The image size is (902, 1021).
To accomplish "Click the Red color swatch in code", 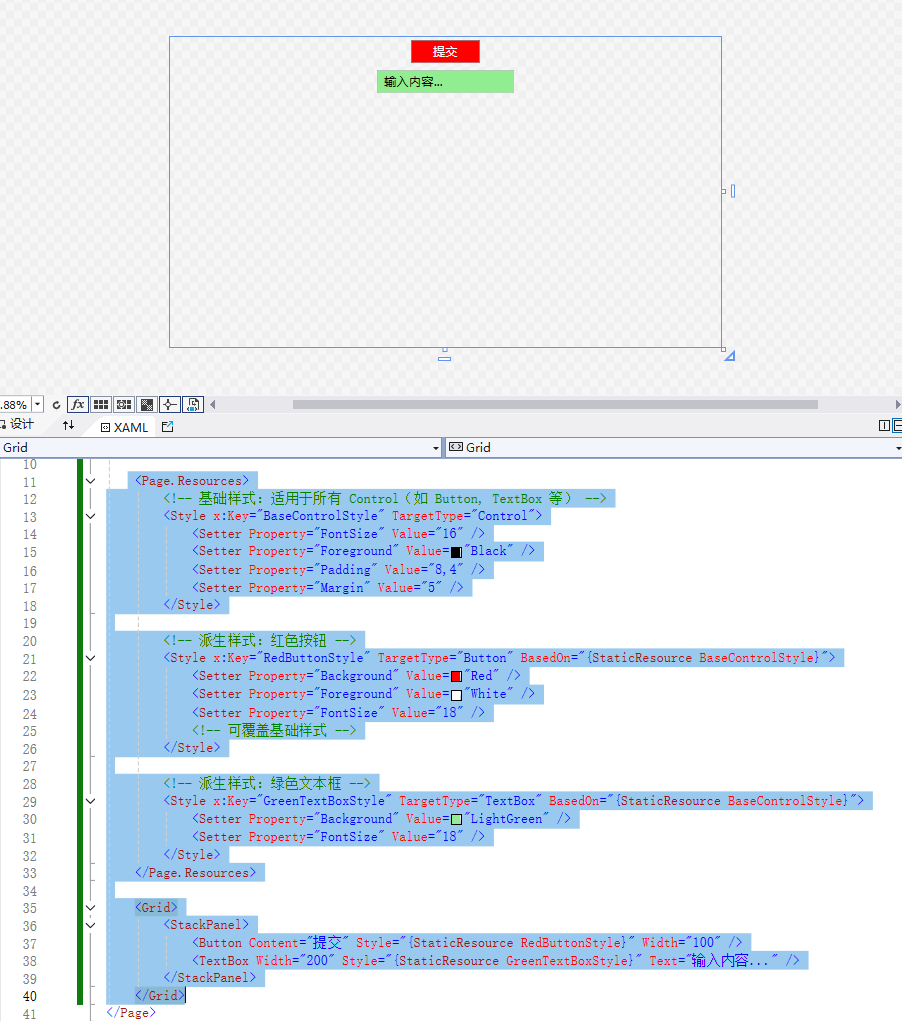I will tap(457, 677).
